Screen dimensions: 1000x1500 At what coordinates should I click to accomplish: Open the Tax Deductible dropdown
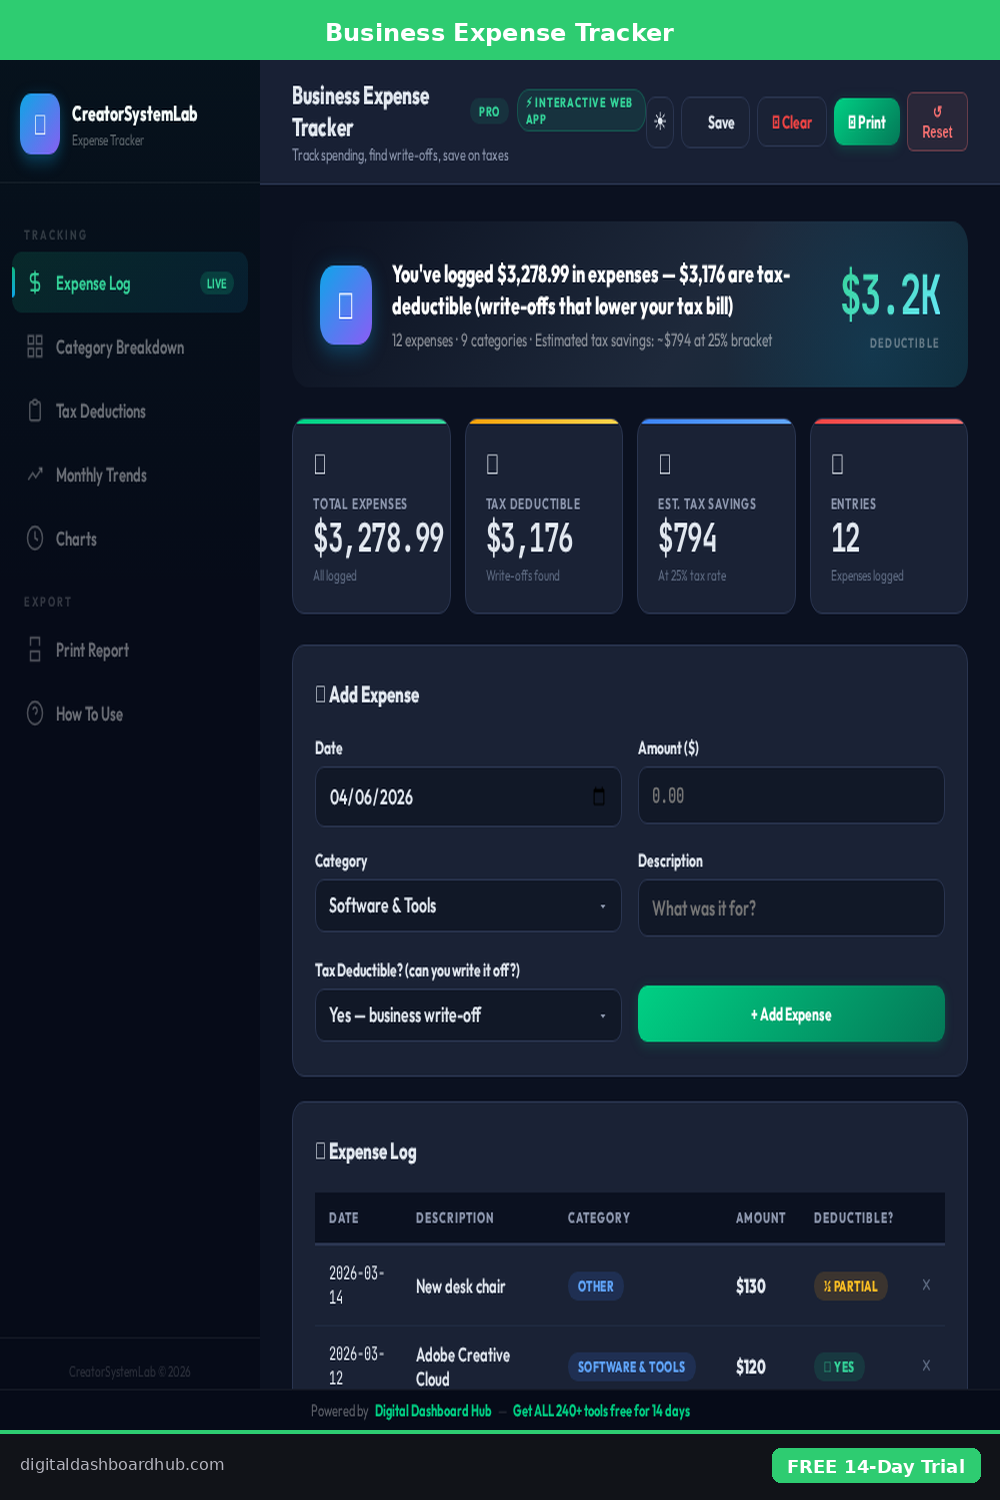[468, 1016]
